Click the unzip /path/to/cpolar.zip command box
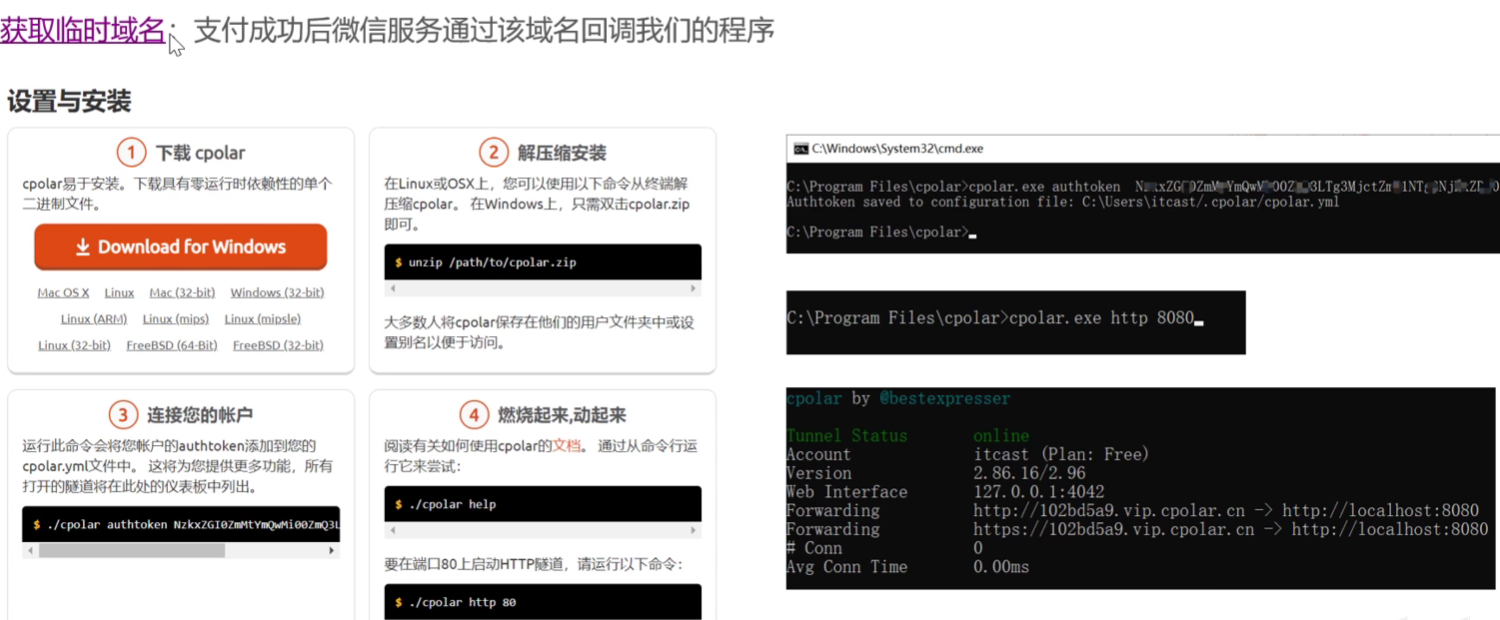Viewport: 1500px width, 620px height. 543,262
